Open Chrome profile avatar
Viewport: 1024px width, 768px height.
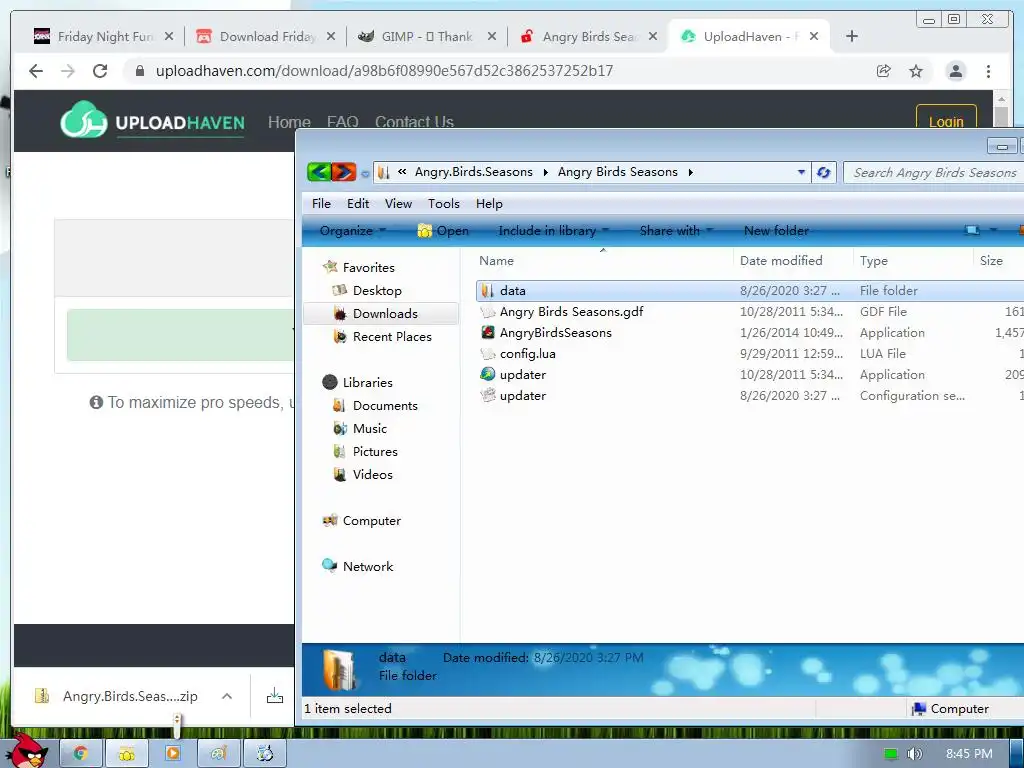point(955,71)
